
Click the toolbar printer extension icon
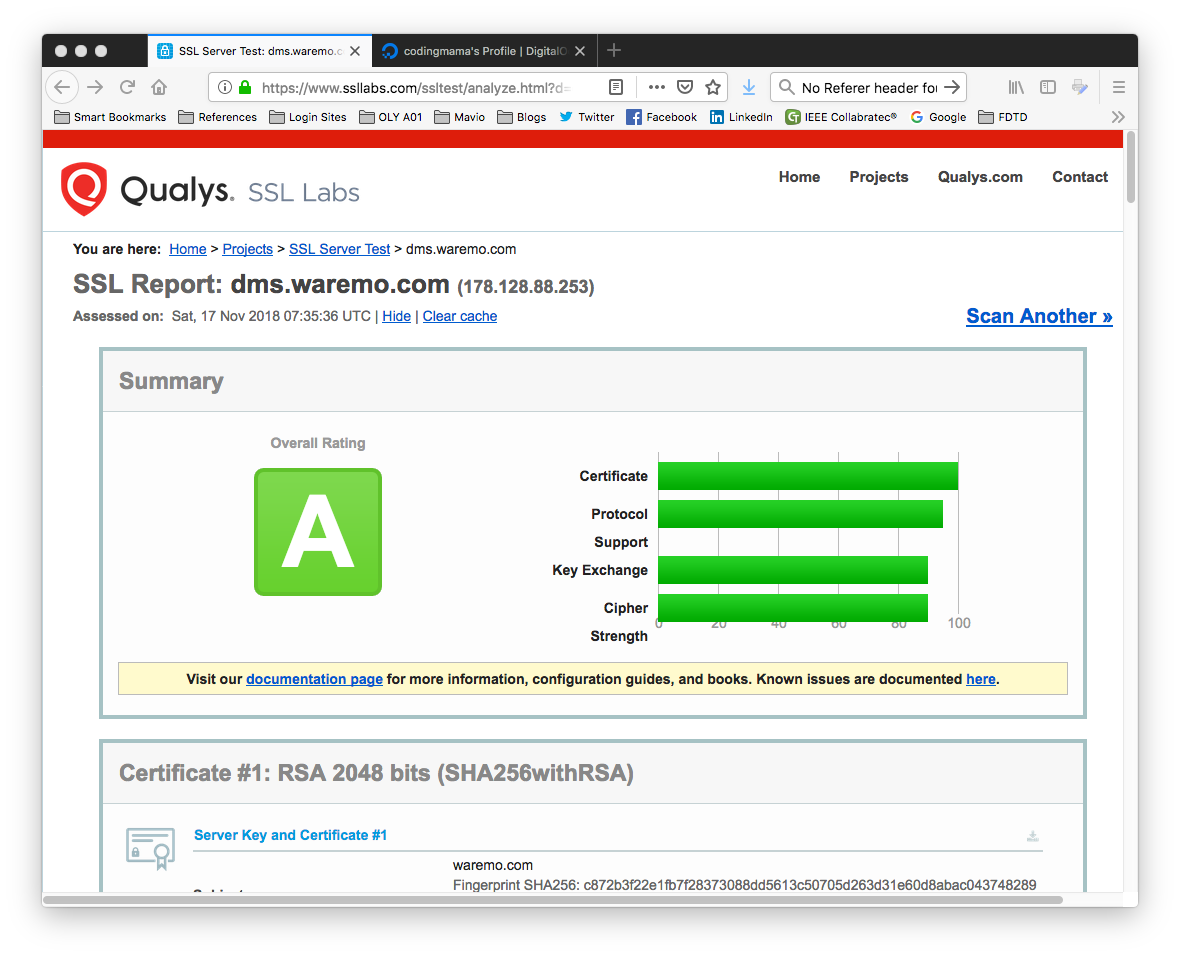pyautogui.click(x=1079, y=87)
